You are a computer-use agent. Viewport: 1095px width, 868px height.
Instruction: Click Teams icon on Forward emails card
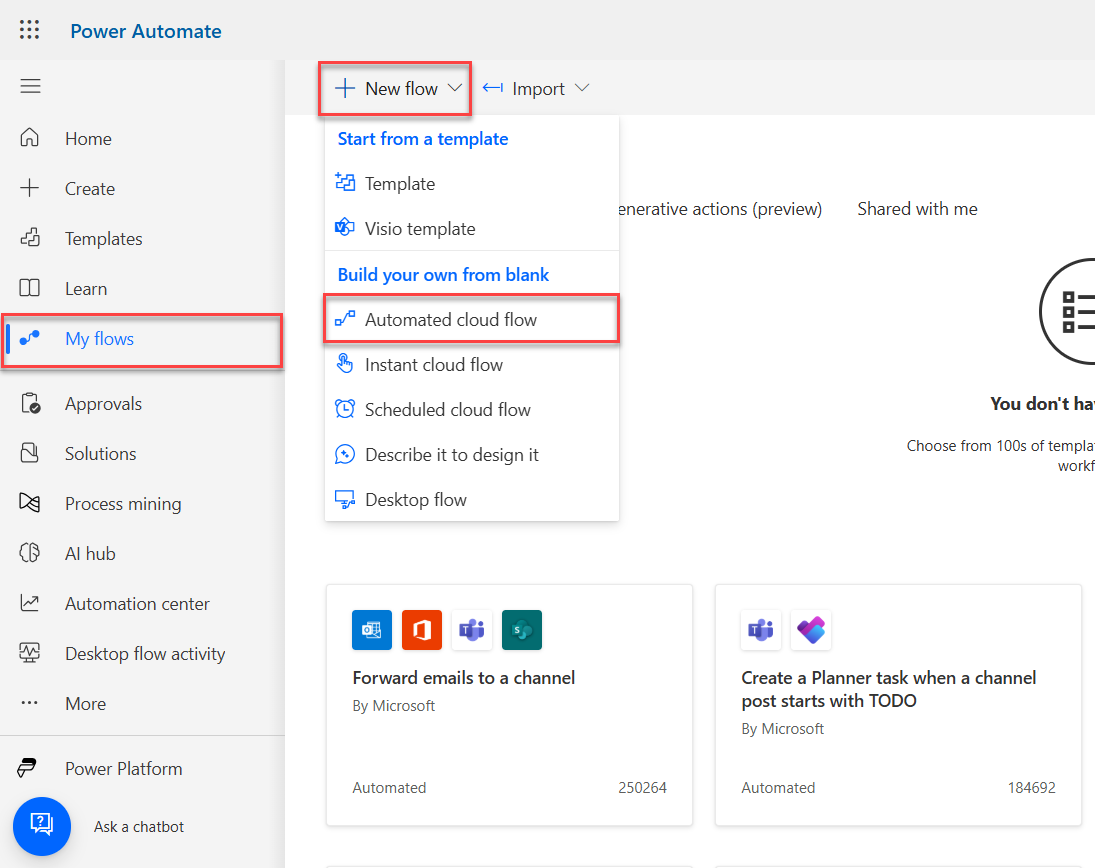point(472,630)
